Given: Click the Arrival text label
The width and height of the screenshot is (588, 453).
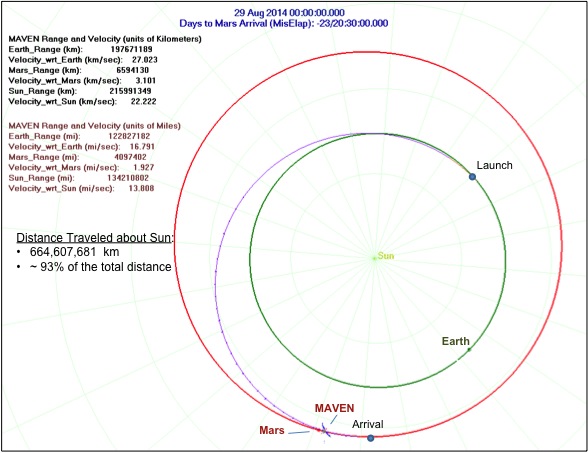Looking at the screenshot, I should tap(368, 424).
